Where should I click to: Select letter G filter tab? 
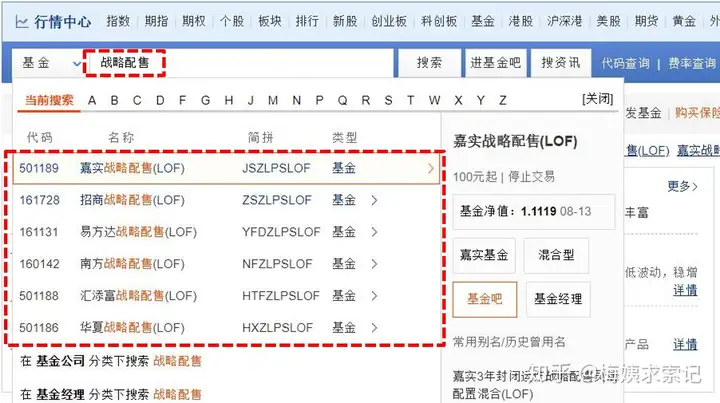[206, 101]
